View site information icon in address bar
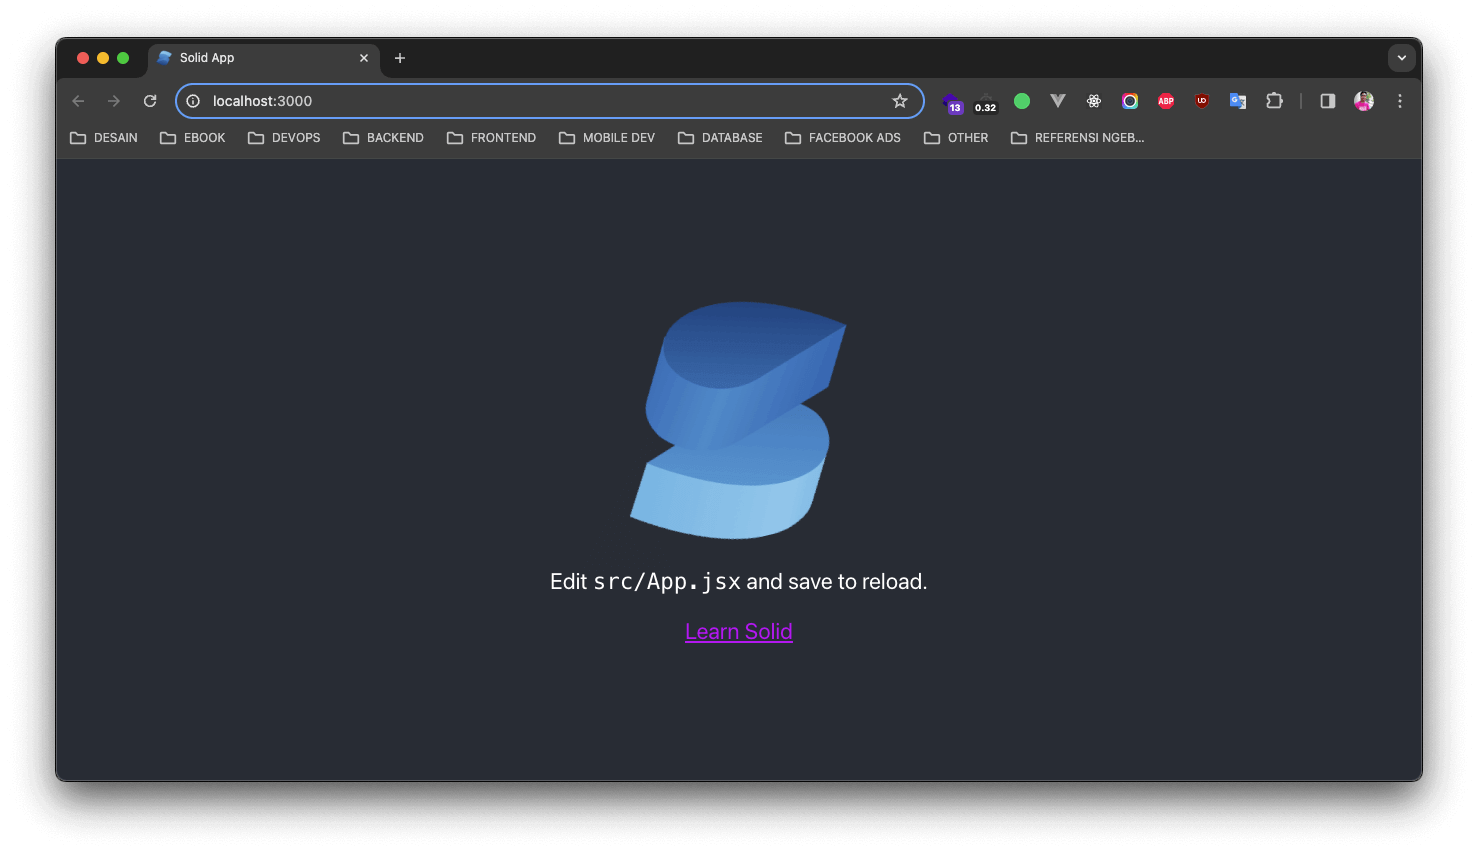Screen dimensions: 1478x855 [x=193, y=101]
